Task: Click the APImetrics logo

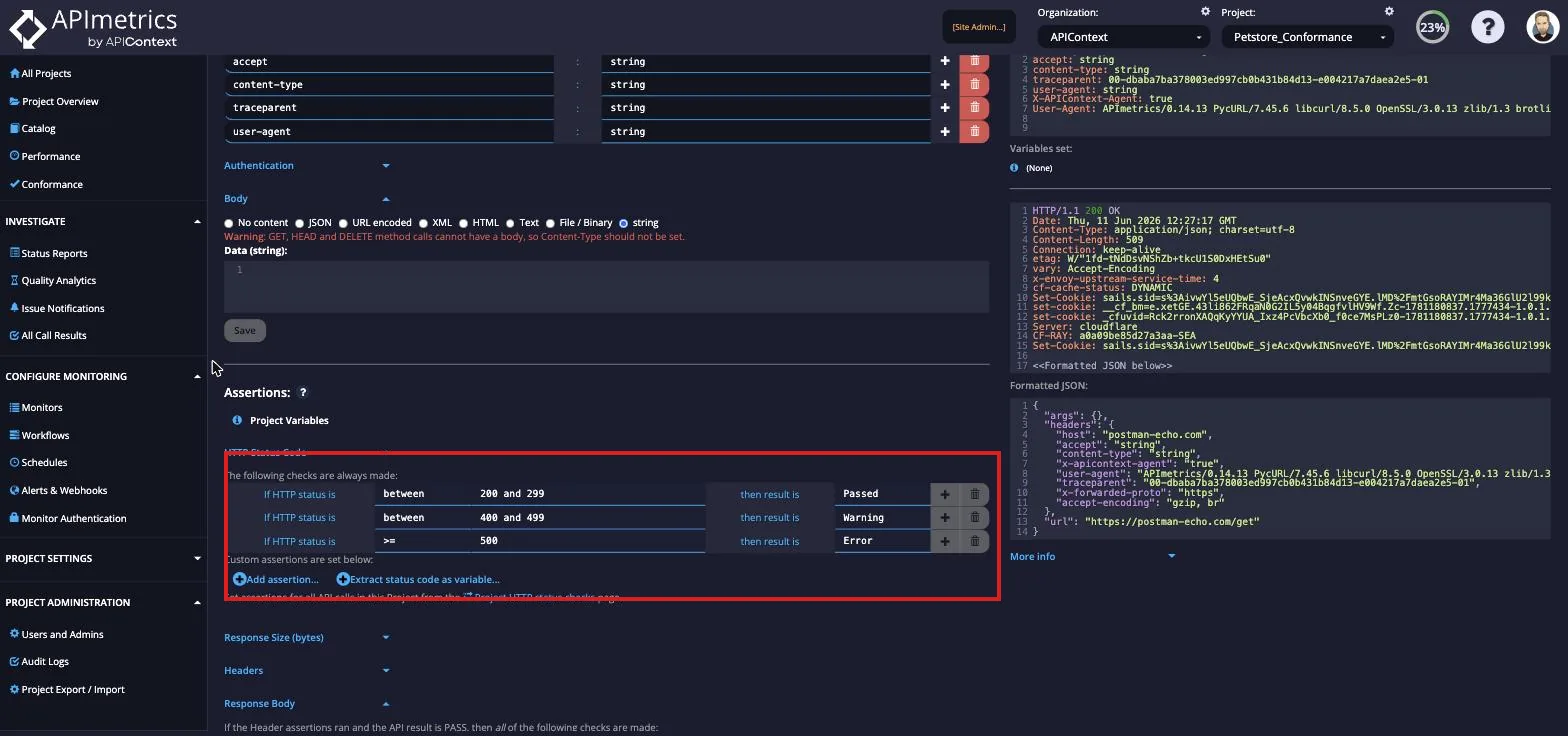Action: 93,28
